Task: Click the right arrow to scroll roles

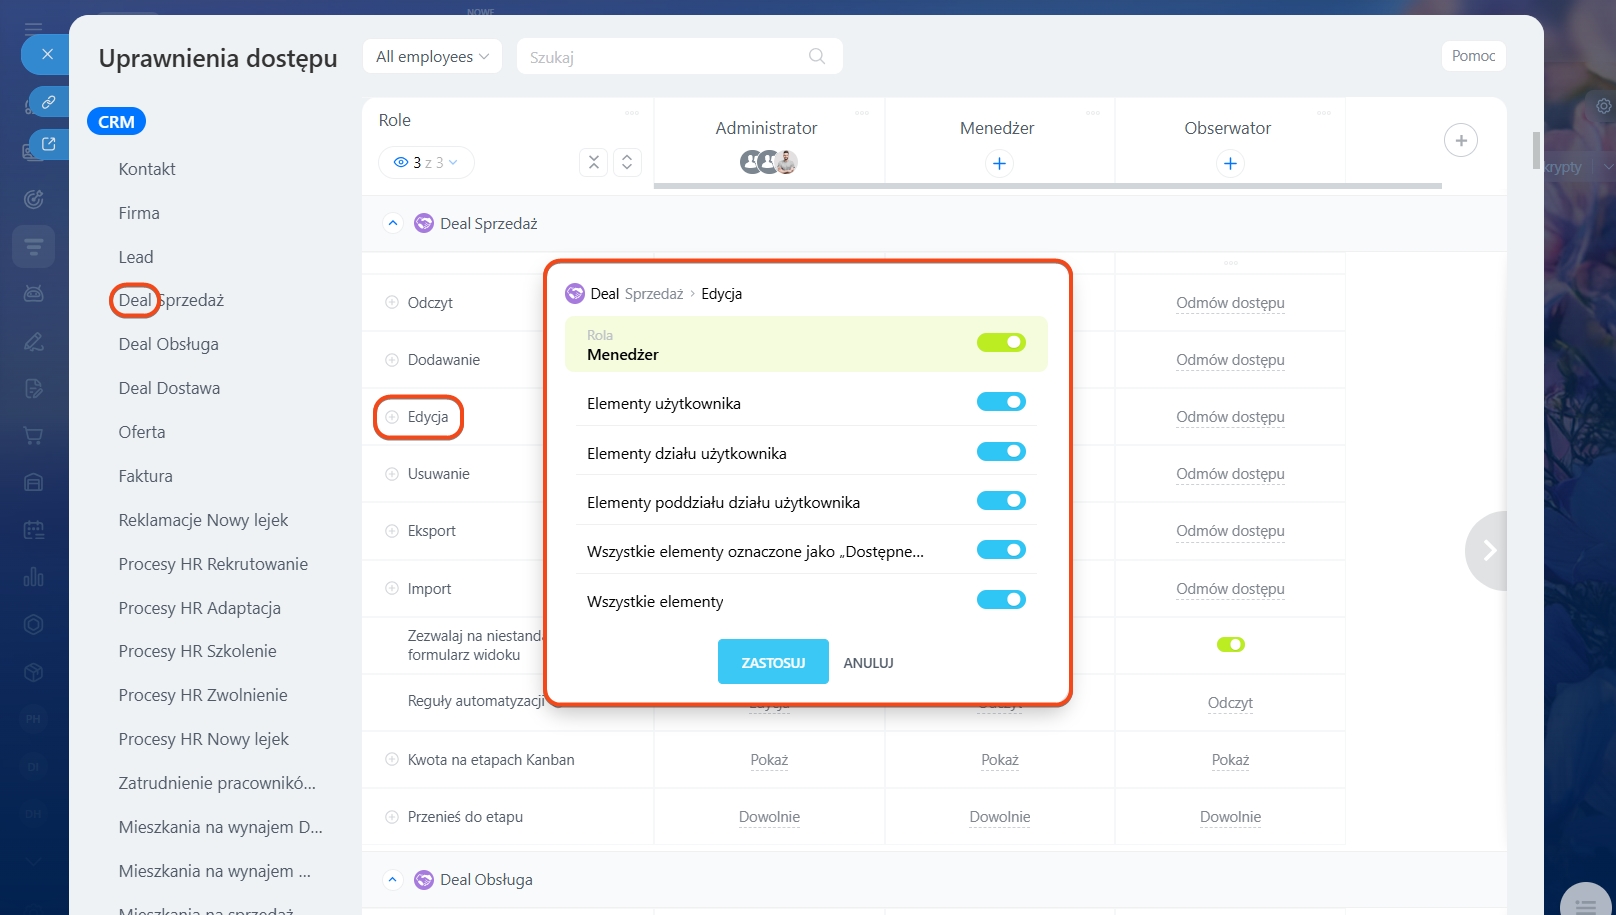Action: click(x=1488, y=550)
